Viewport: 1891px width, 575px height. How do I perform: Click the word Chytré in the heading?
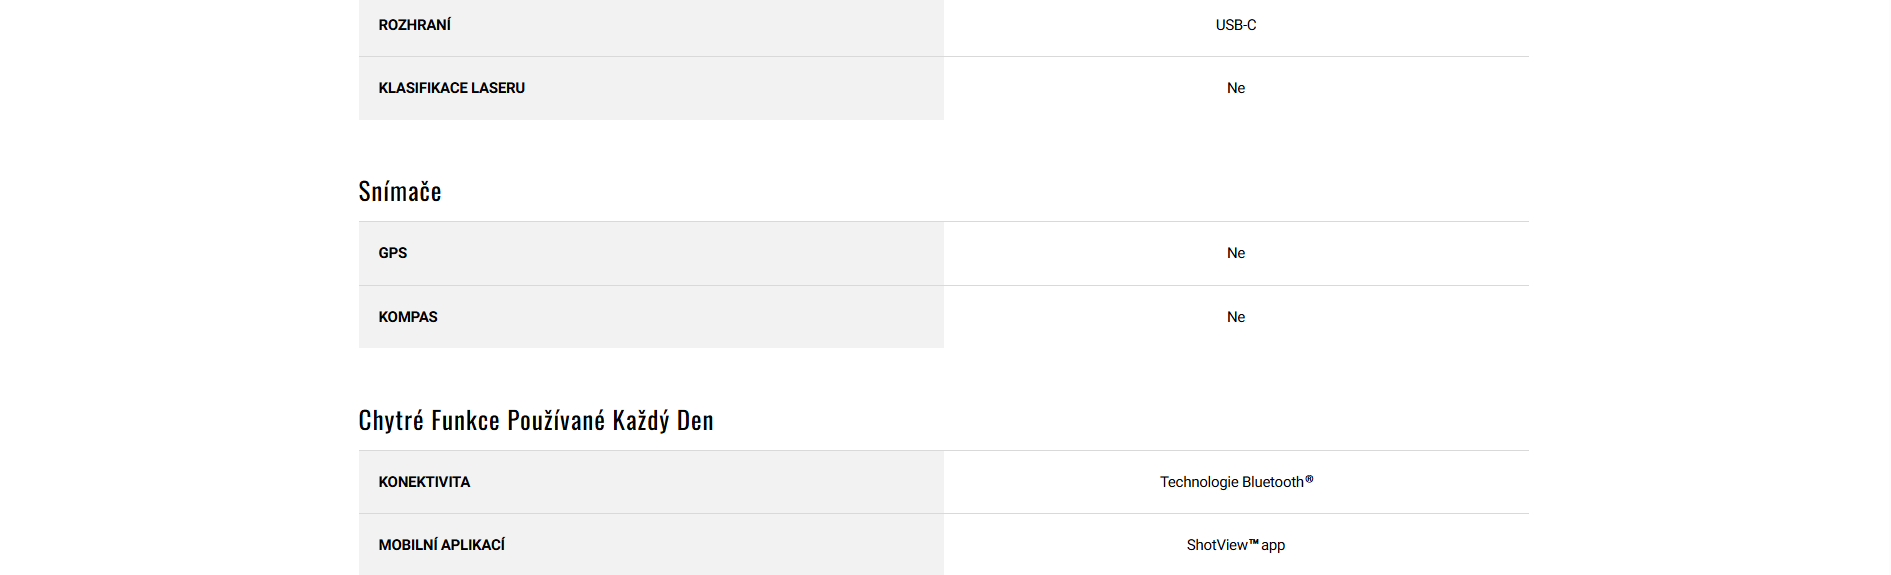coord(391,421)
